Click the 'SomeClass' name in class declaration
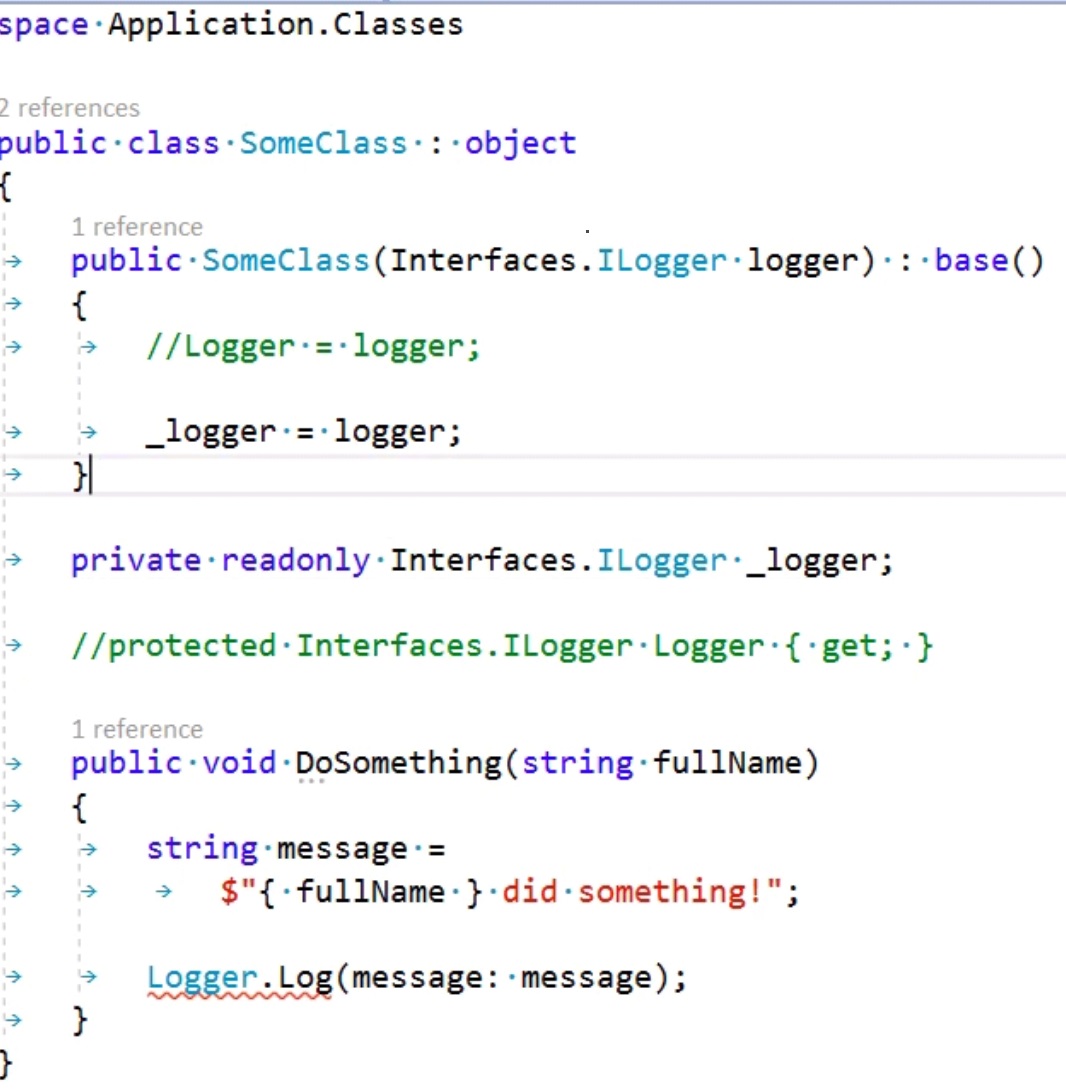The height and width of the screenshot is (1092, 1066). pyautogui.click(x=324, y=143)
